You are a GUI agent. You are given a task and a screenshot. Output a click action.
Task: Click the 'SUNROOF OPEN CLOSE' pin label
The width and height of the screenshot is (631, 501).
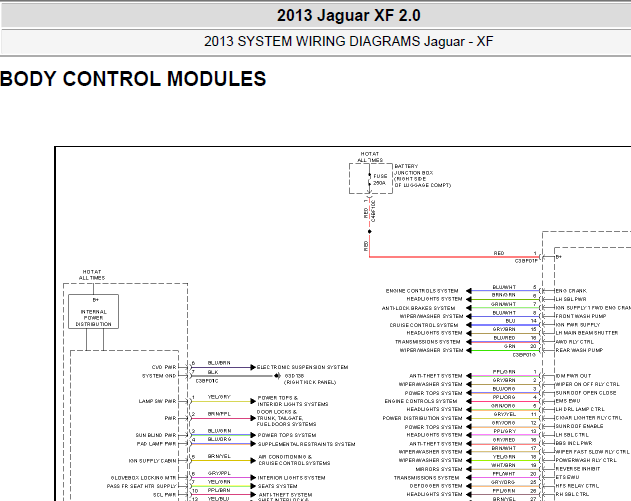coord(586,393)
